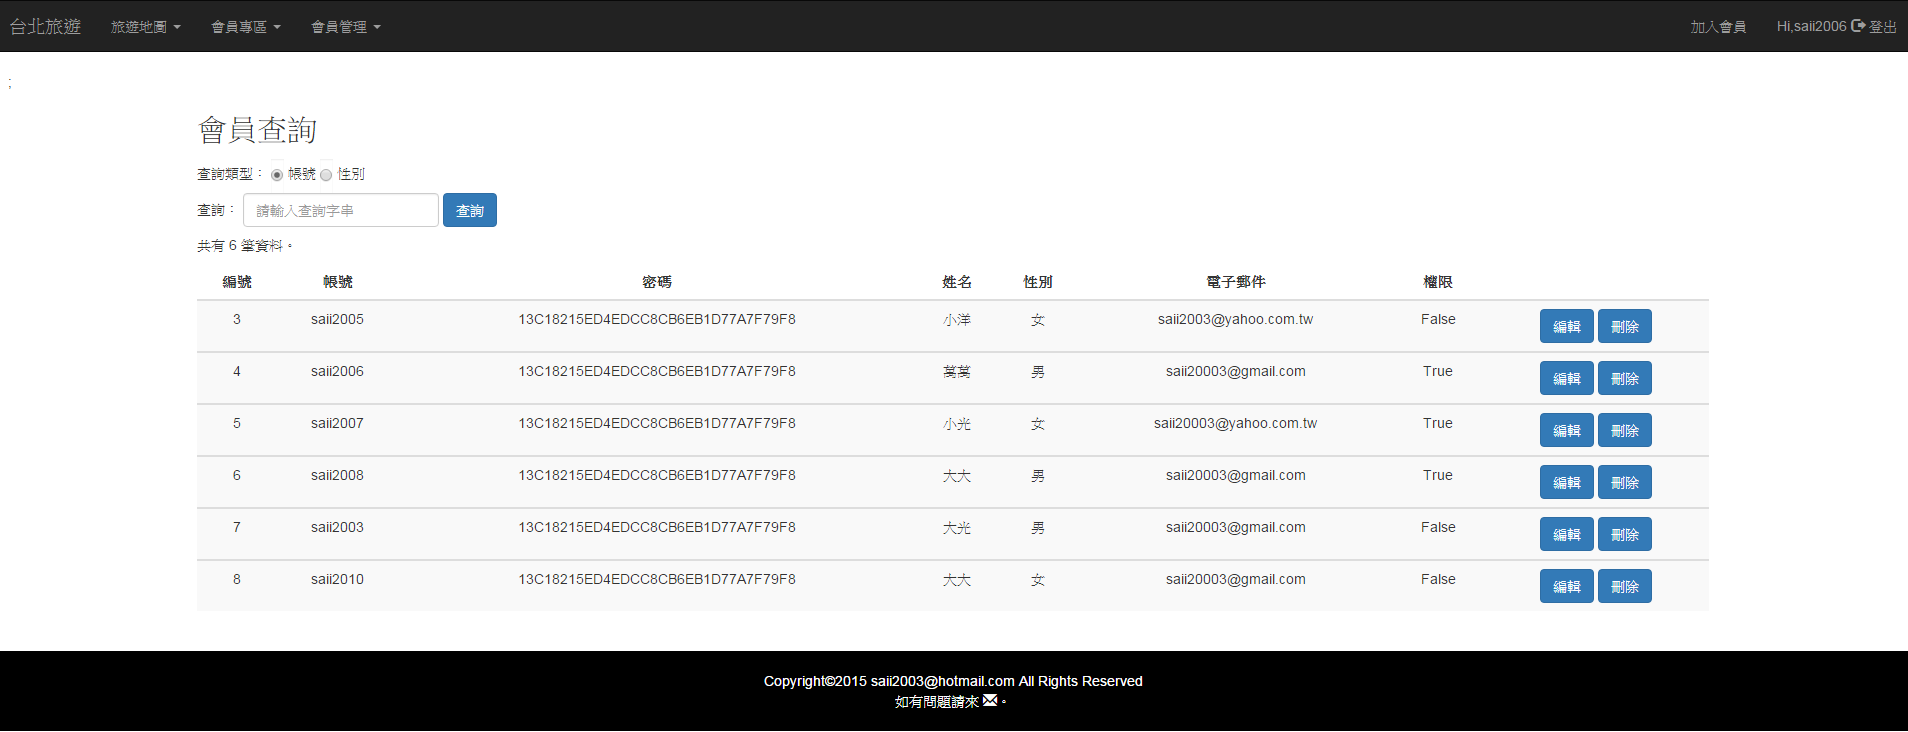Focus the query string input field
The width and height of the screenshot is (1908, 732).
[341, 210]
